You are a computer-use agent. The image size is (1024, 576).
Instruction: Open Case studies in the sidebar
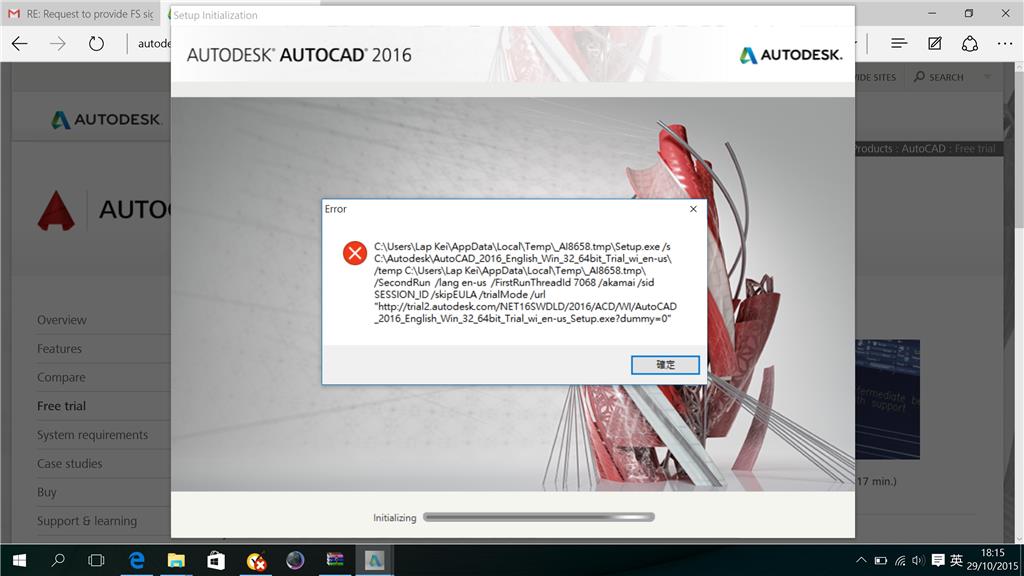coord(69,464)
